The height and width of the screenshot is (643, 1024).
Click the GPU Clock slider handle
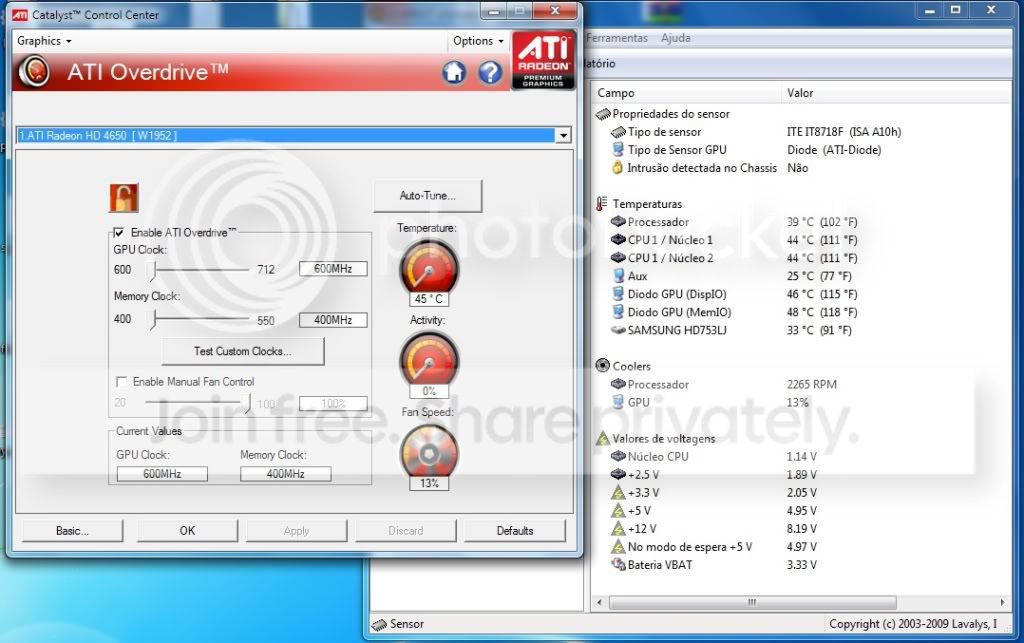pos(152,269)
